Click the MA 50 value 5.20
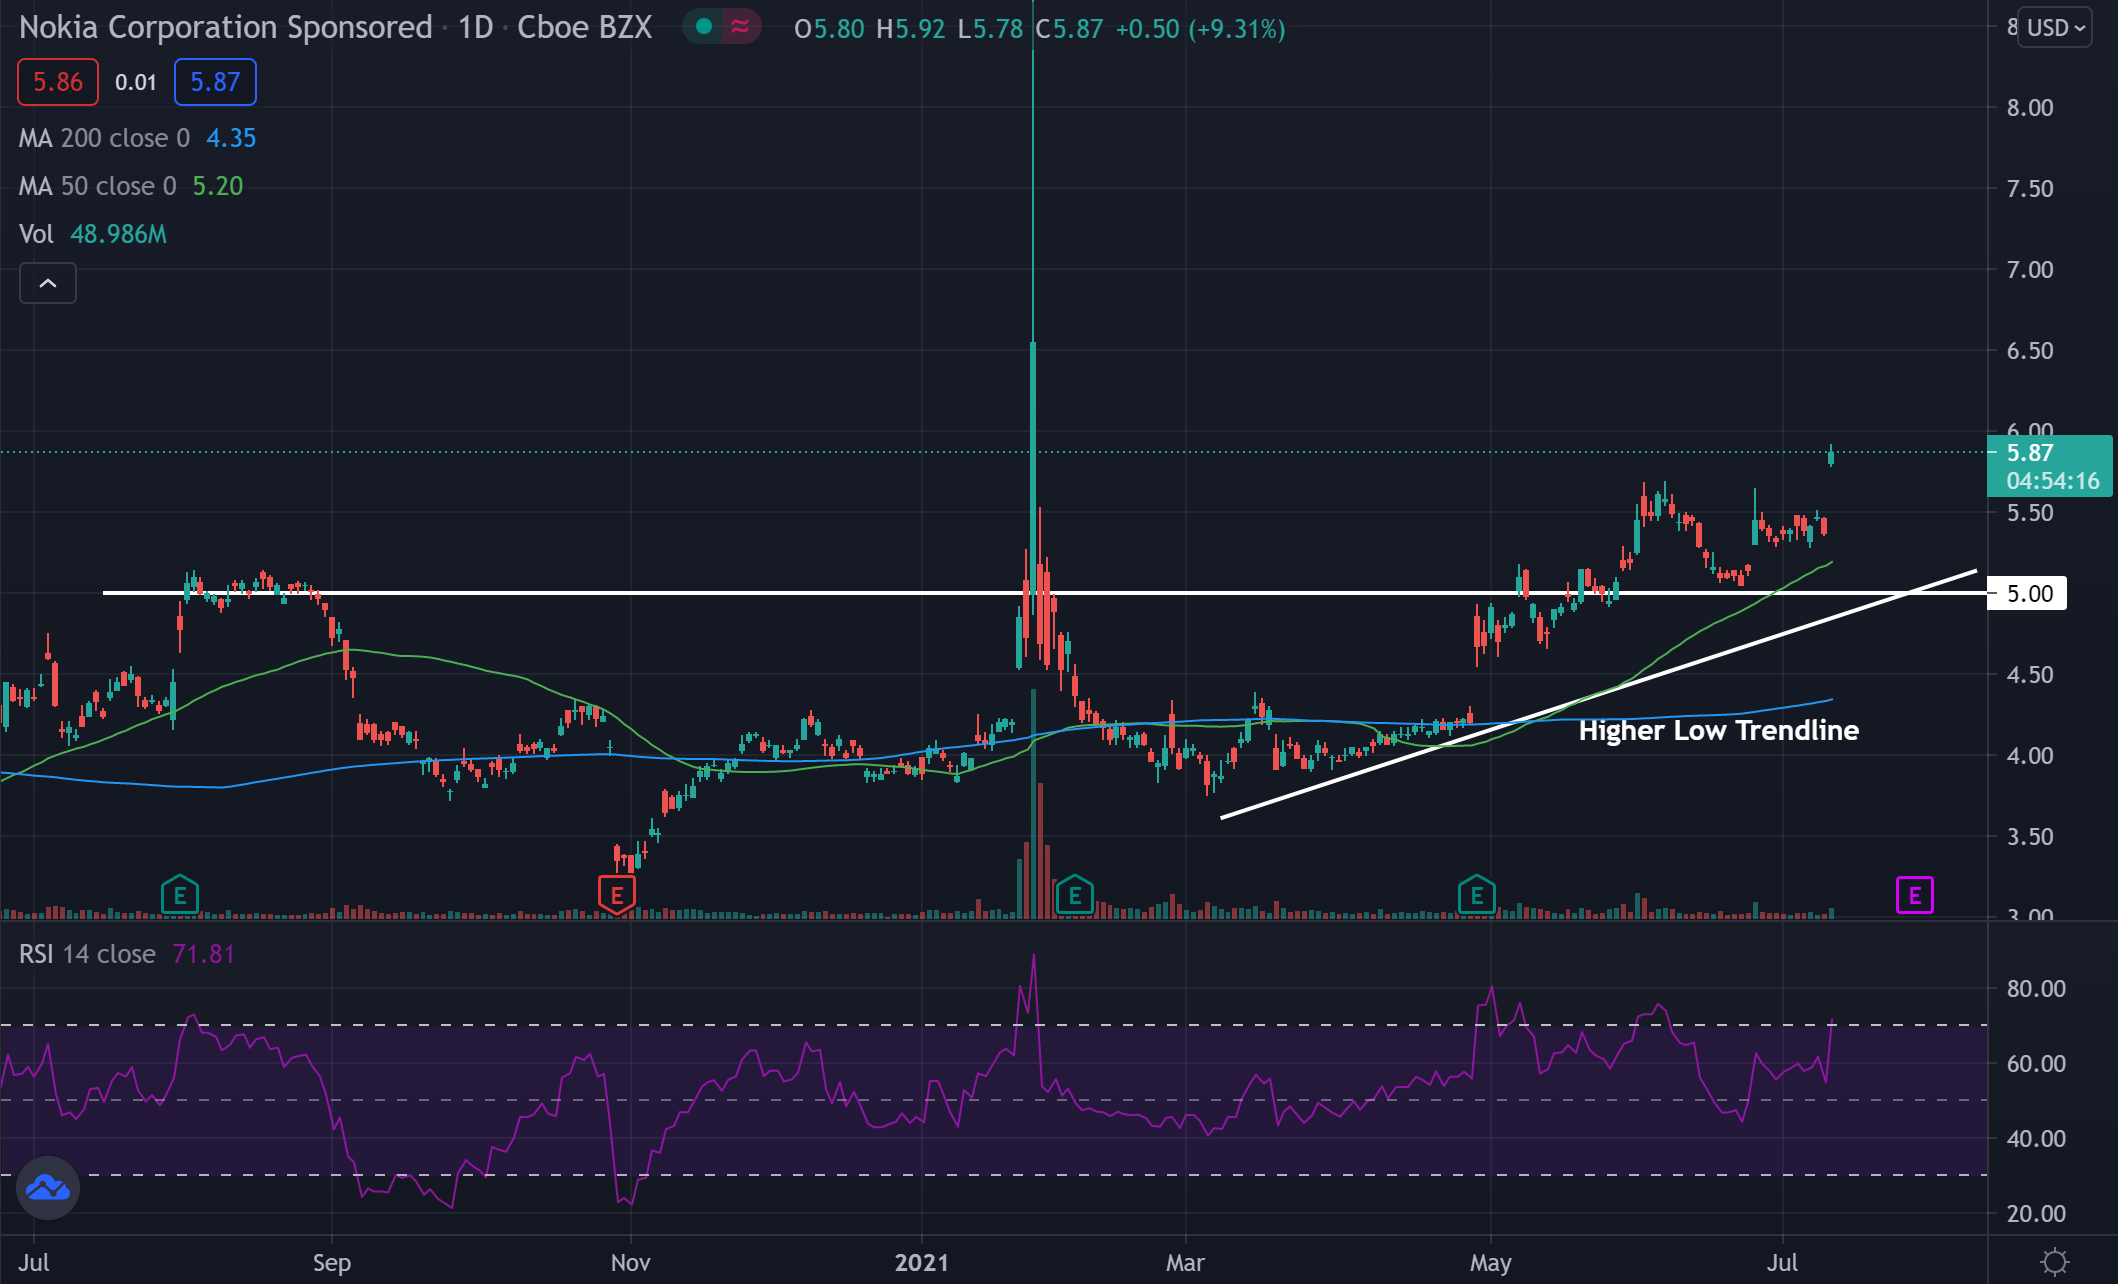The width and height of the screenshot is (2118, 1284). (x=218, y=186)
